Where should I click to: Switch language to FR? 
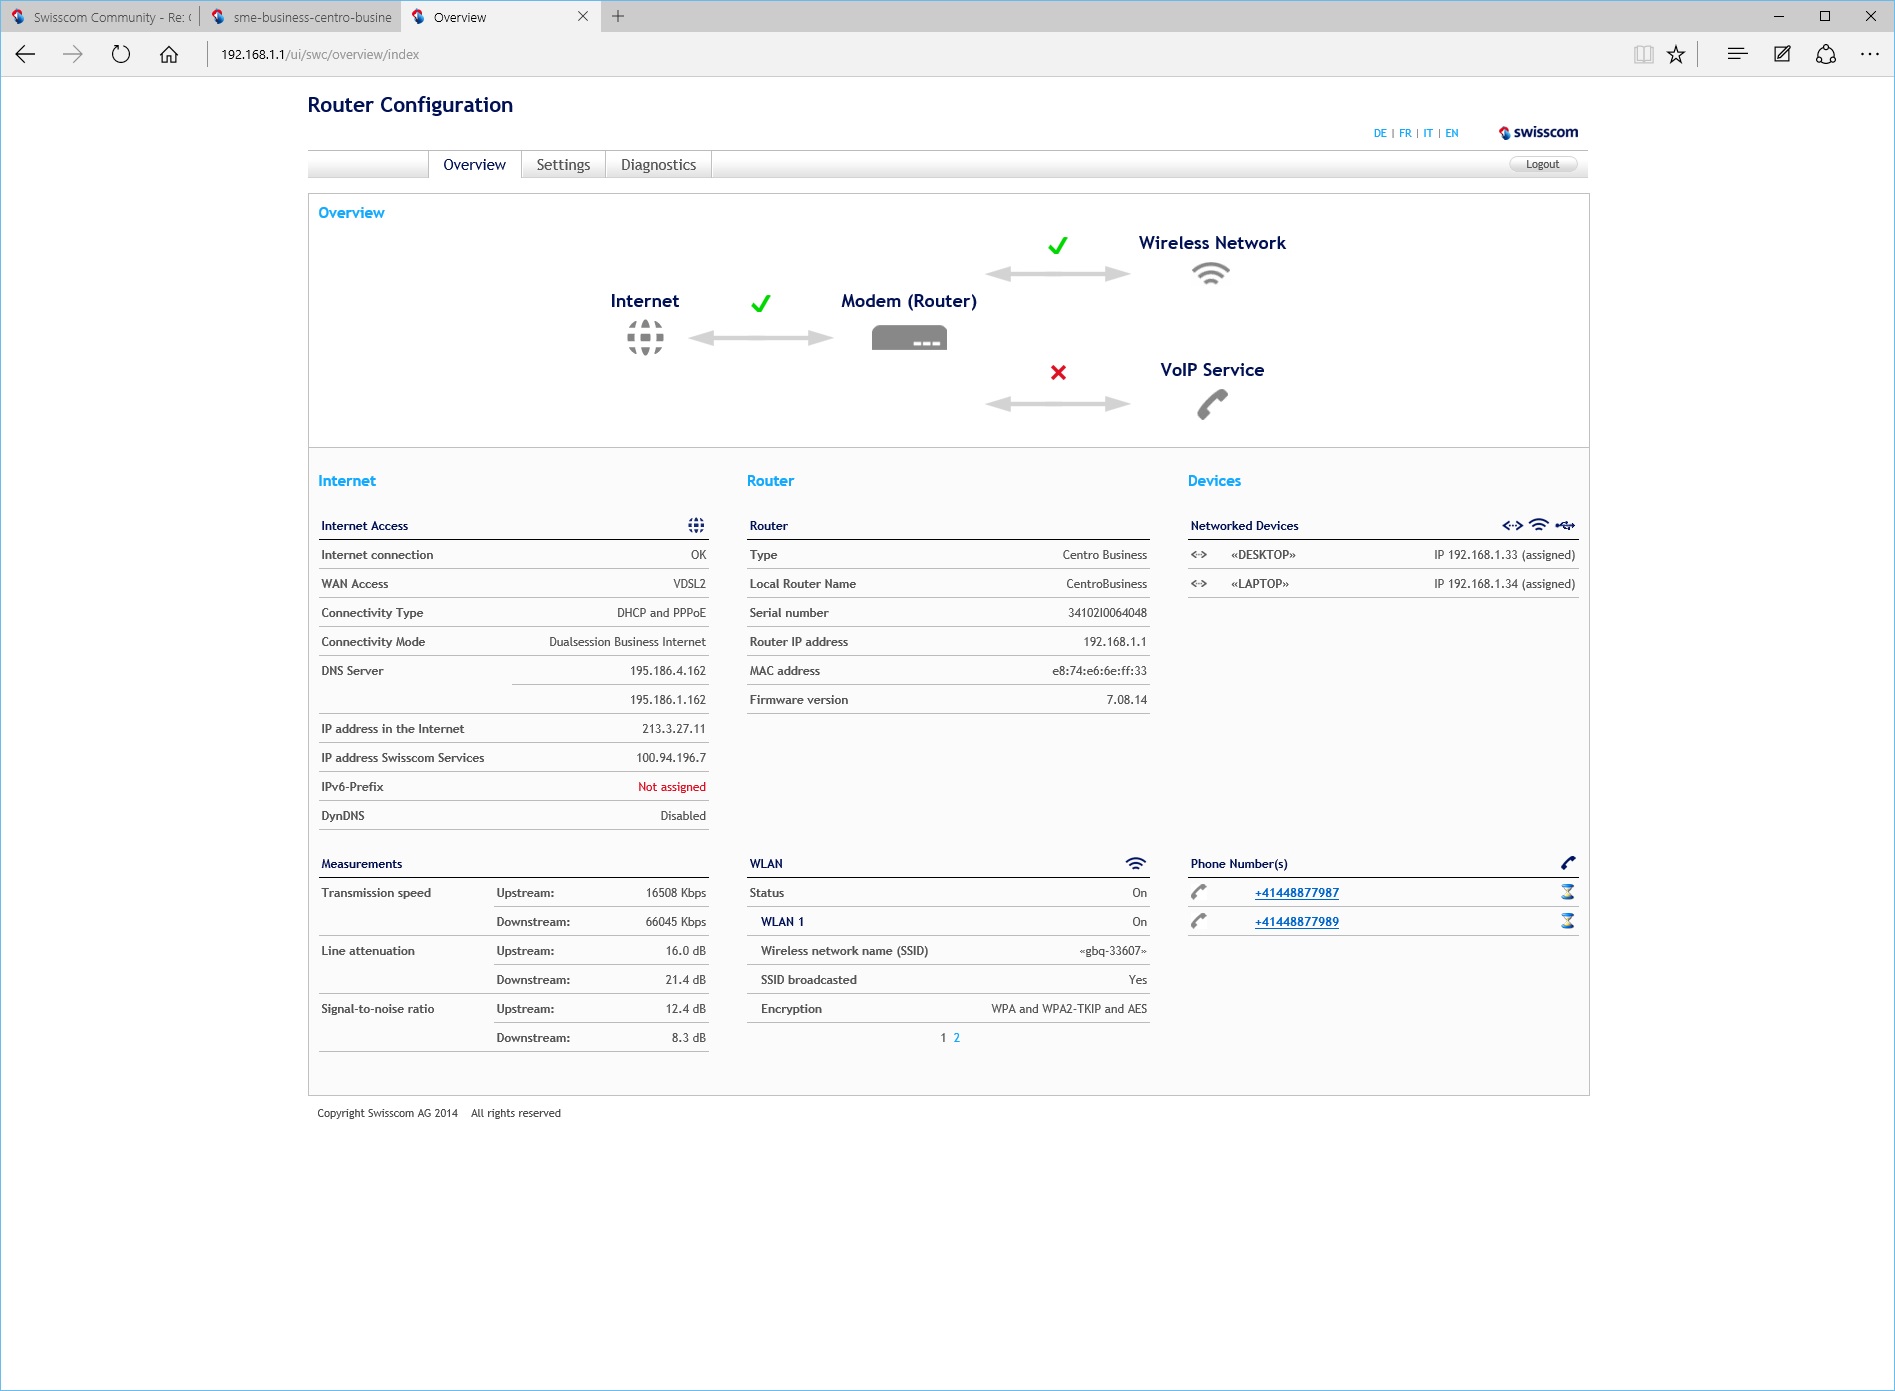pos(1405,133)
